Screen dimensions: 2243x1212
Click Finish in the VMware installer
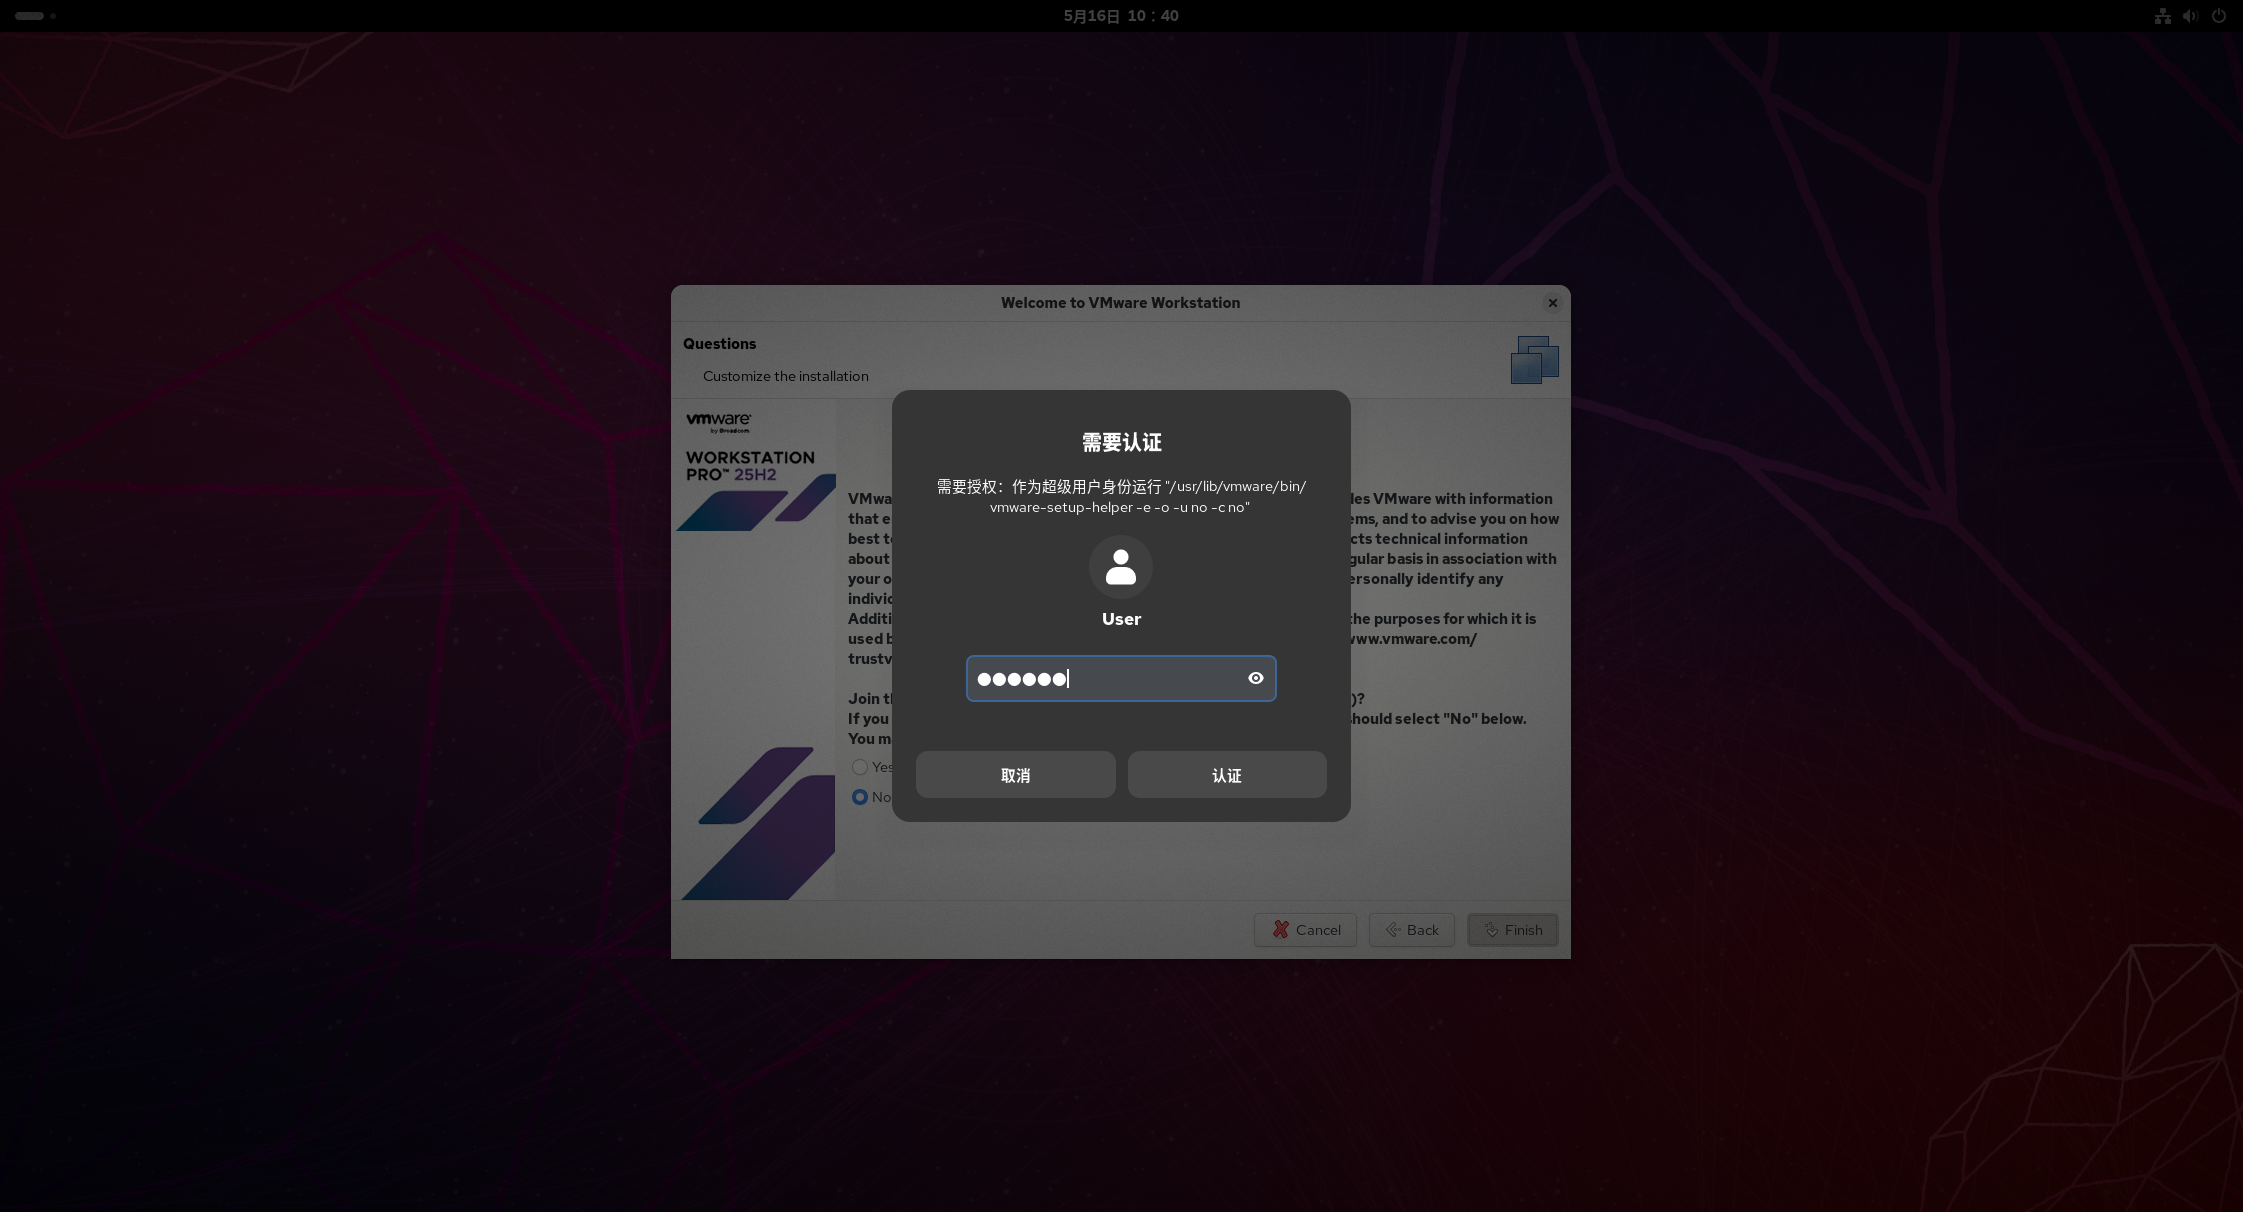1512,930
